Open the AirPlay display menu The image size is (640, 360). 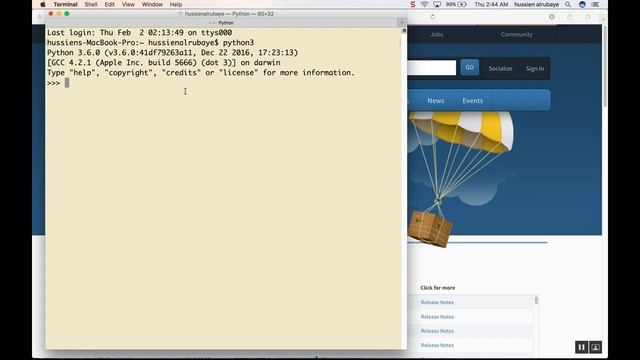[437, 4]
